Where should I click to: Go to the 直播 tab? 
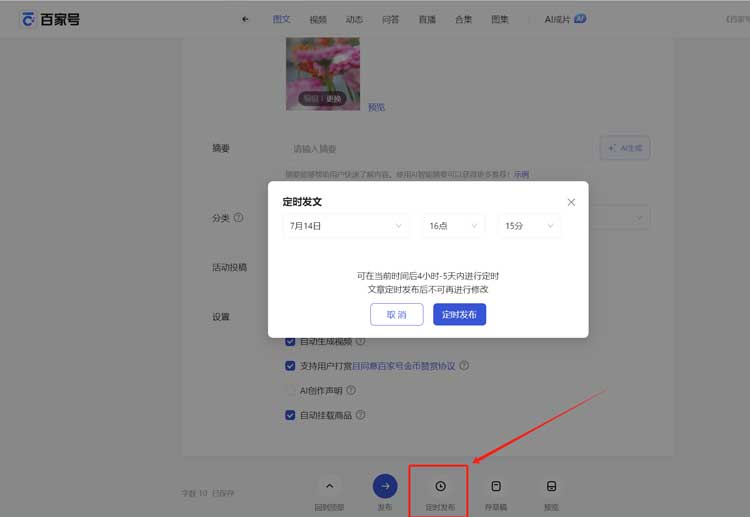click(x=427, y=19)
